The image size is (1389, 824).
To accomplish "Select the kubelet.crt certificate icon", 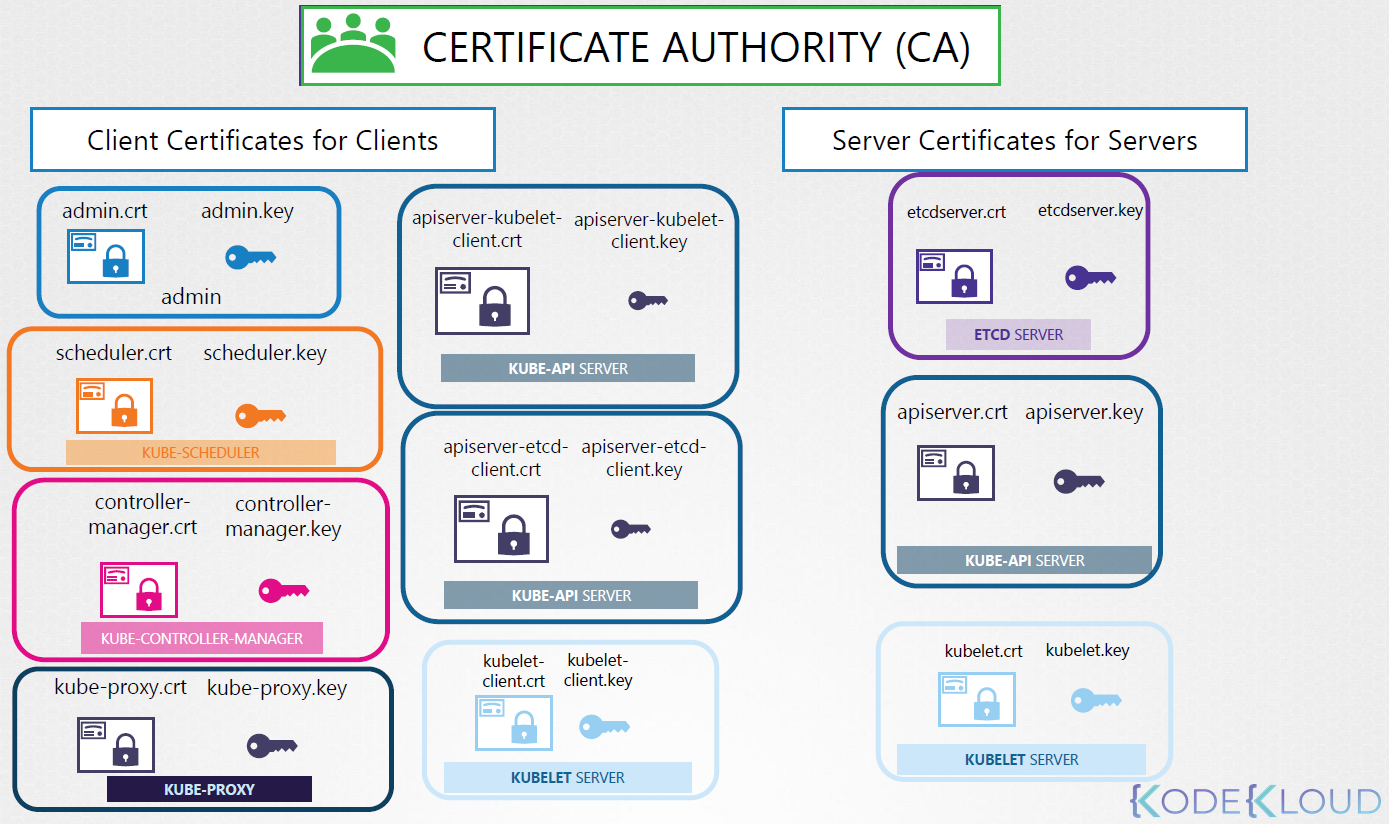I will click(x=977, y=699).
